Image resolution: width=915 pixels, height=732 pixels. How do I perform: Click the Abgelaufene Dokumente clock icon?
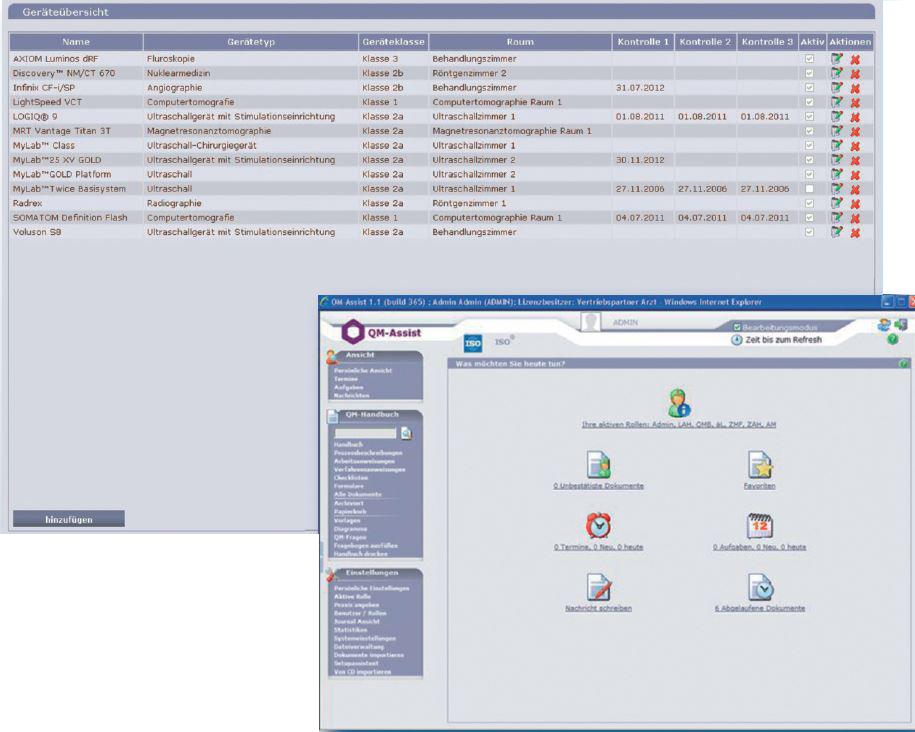[x=760, y=587]
